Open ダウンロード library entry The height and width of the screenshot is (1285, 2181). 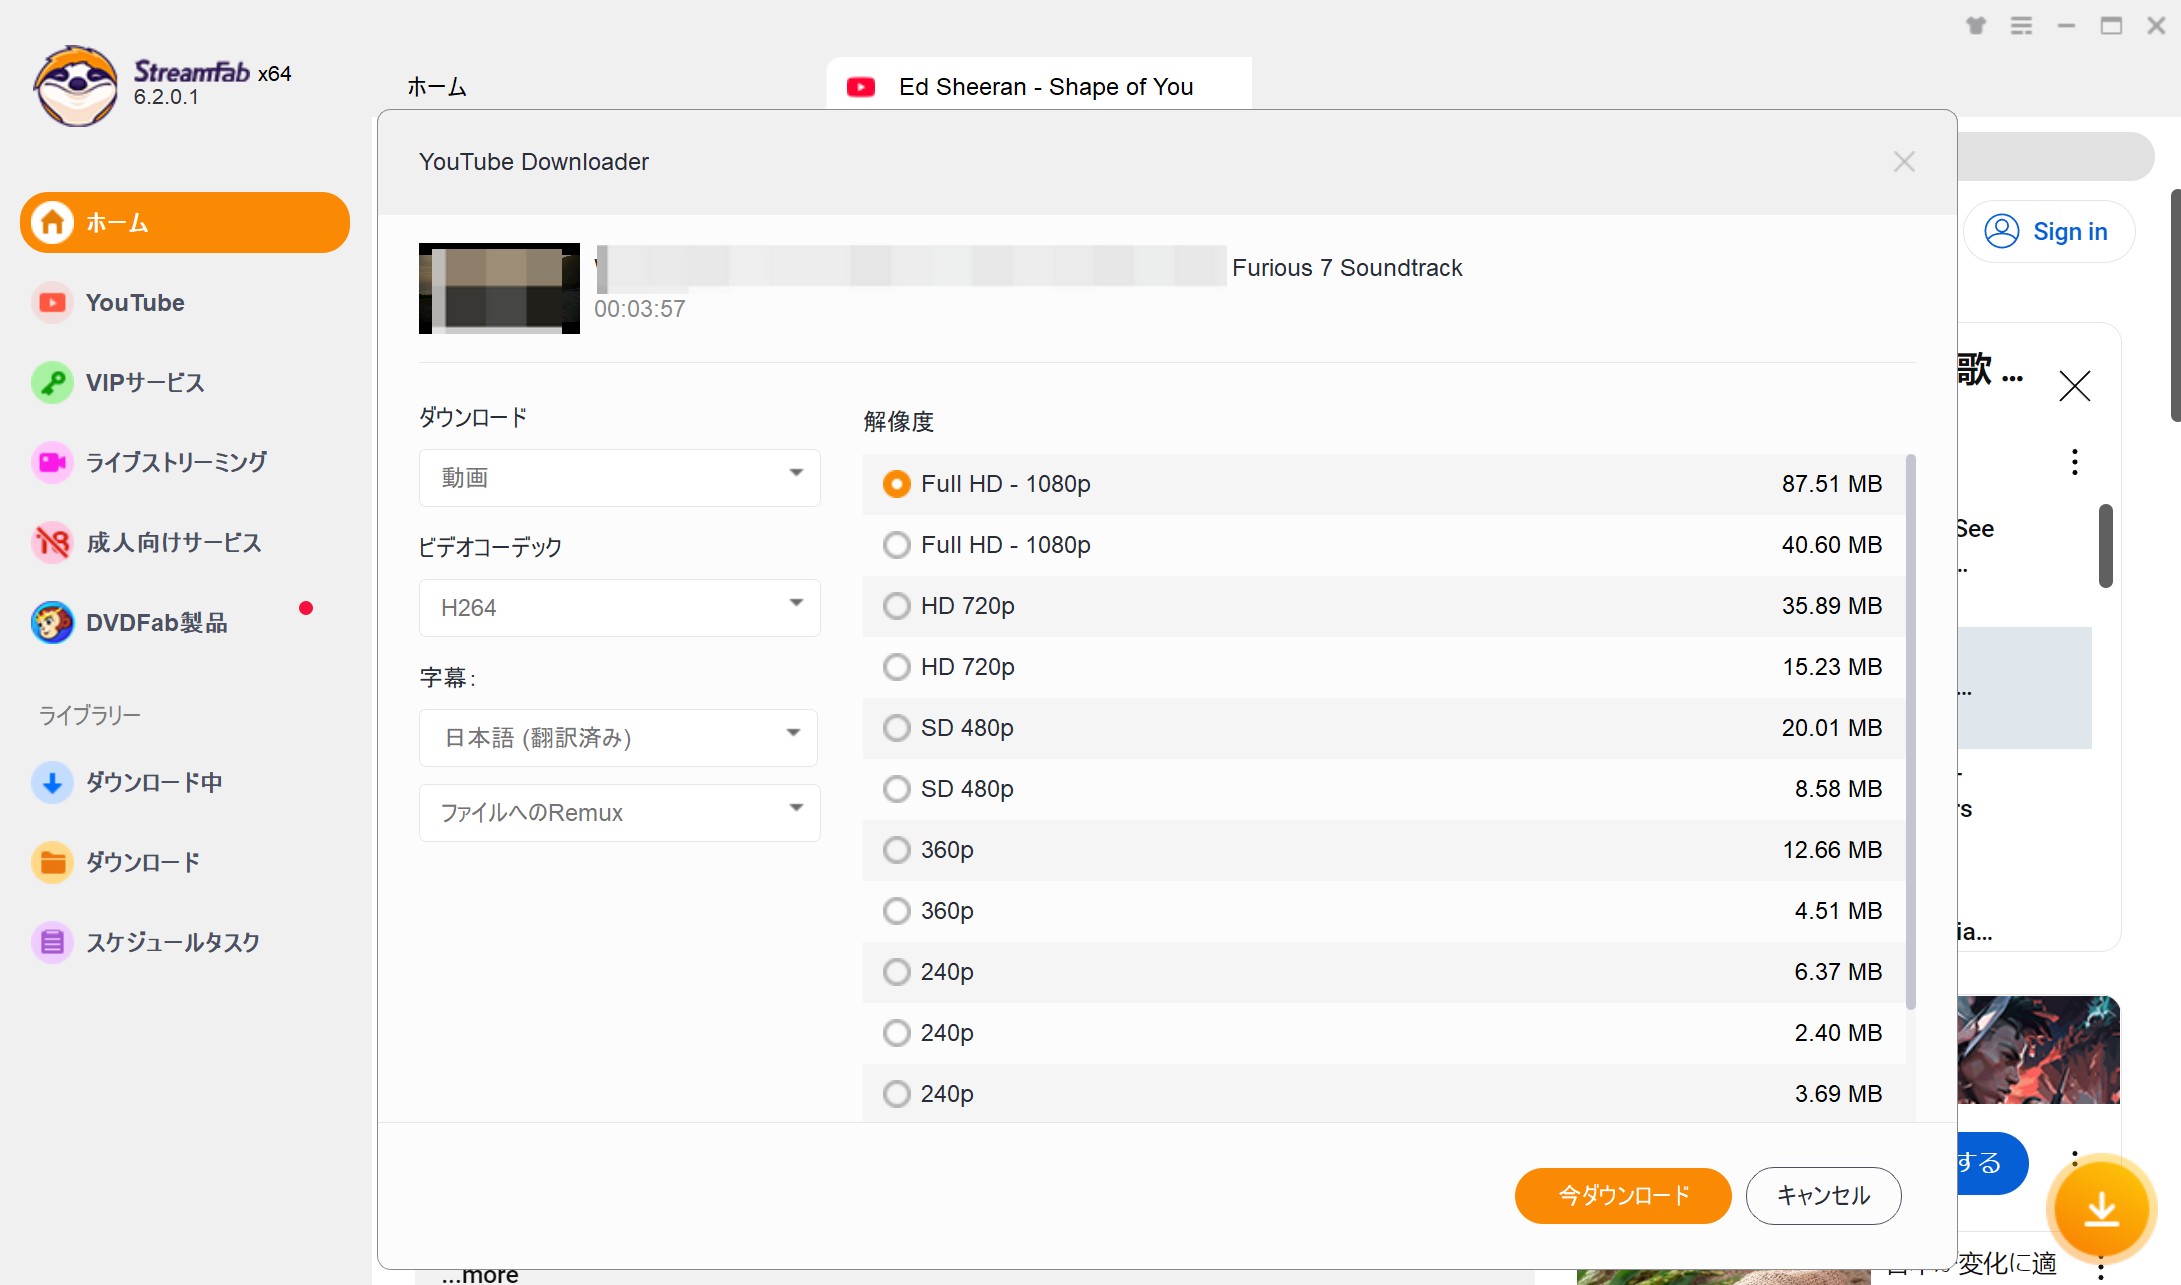[185, 862]
